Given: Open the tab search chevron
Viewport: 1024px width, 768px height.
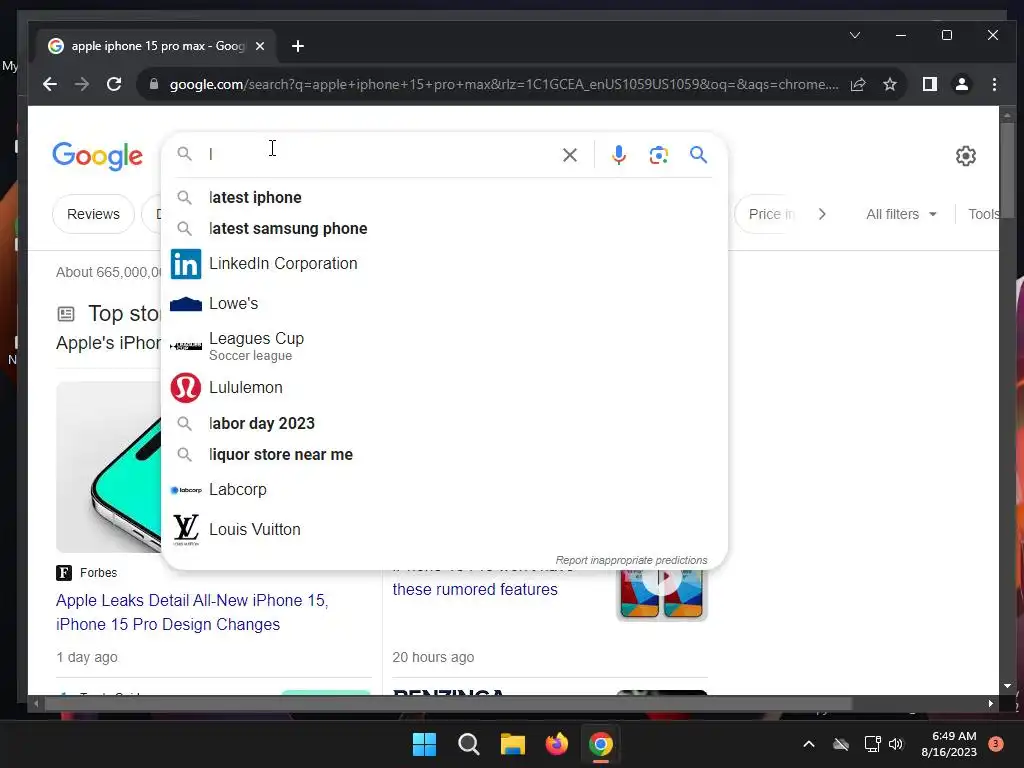Looking at the screenshot, I should pos(855,35).
